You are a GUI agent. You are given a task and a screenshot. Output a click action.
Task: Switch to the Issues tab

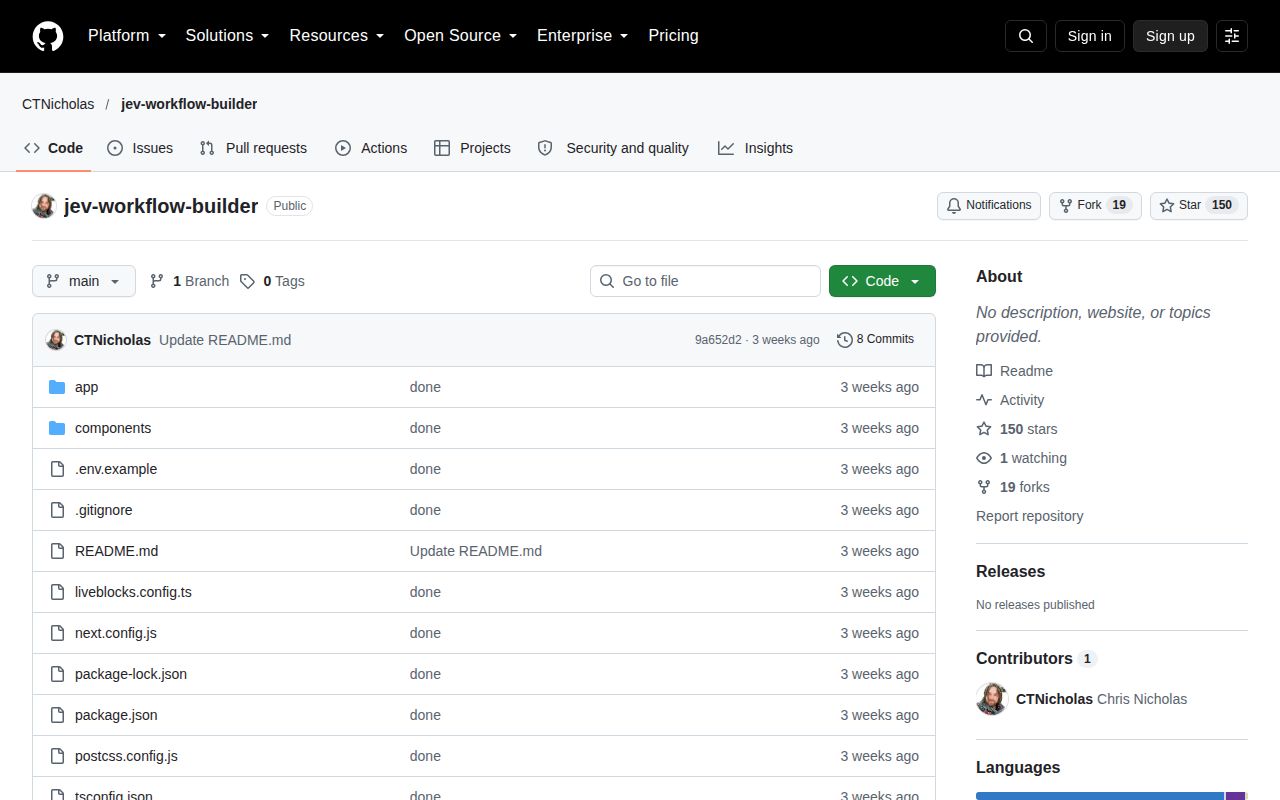tap(140, 148)
